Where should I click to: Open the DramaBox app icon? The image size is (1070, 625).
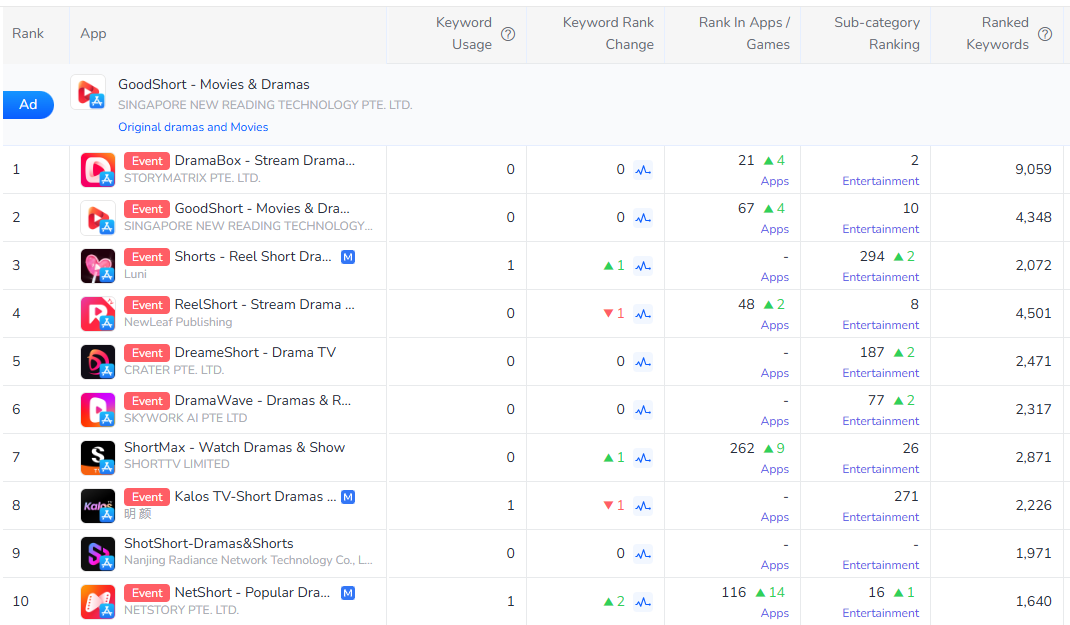coord(98,170)
